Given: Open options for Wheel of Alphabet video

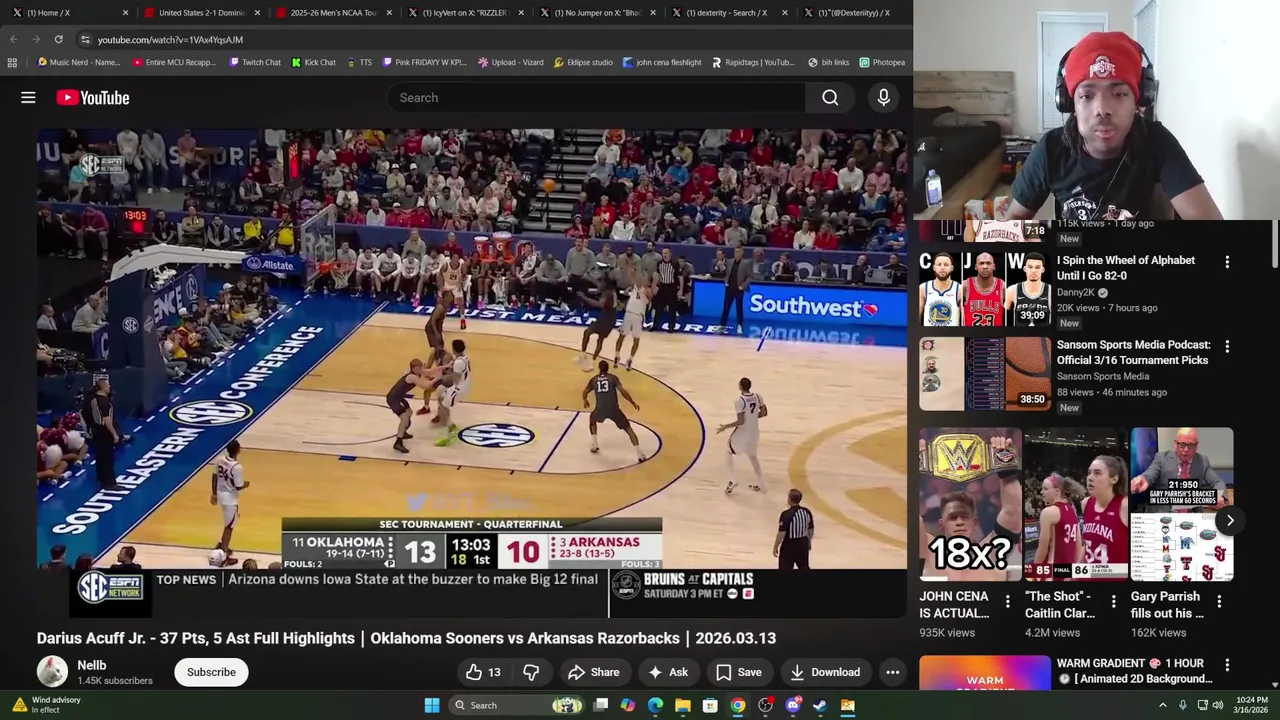Looking at the screenshot, I should tap(1227, 262).
